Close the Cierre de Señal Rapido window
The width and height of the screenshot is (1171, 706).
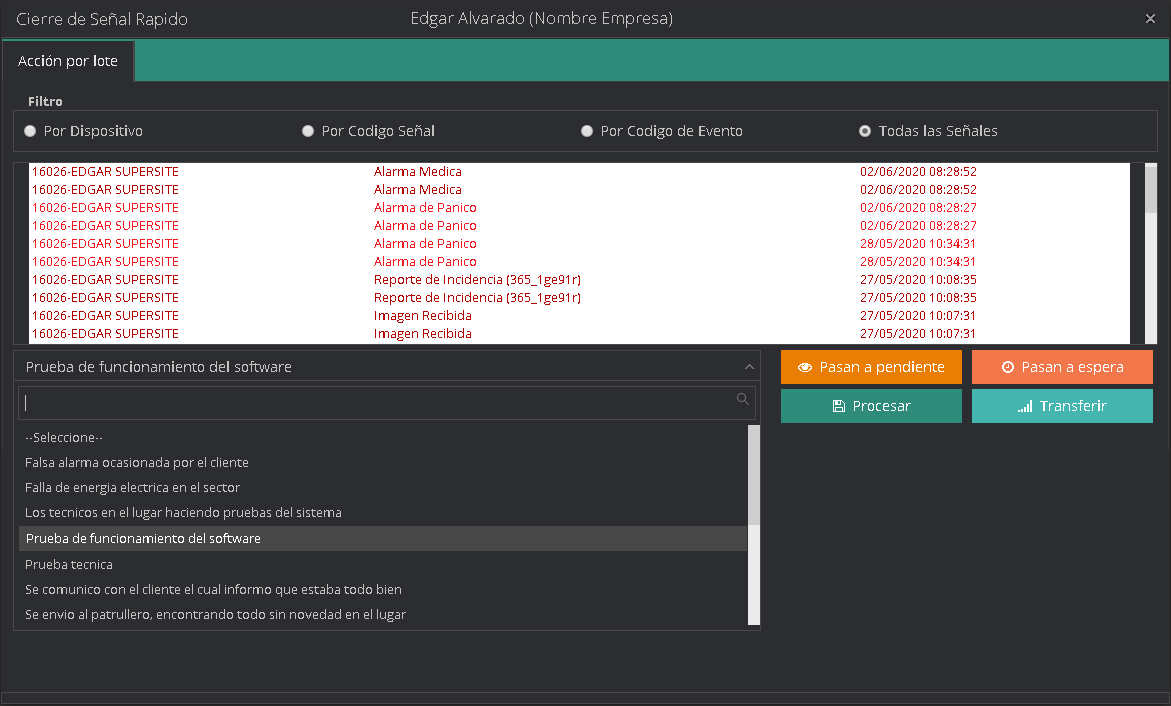1150,19
